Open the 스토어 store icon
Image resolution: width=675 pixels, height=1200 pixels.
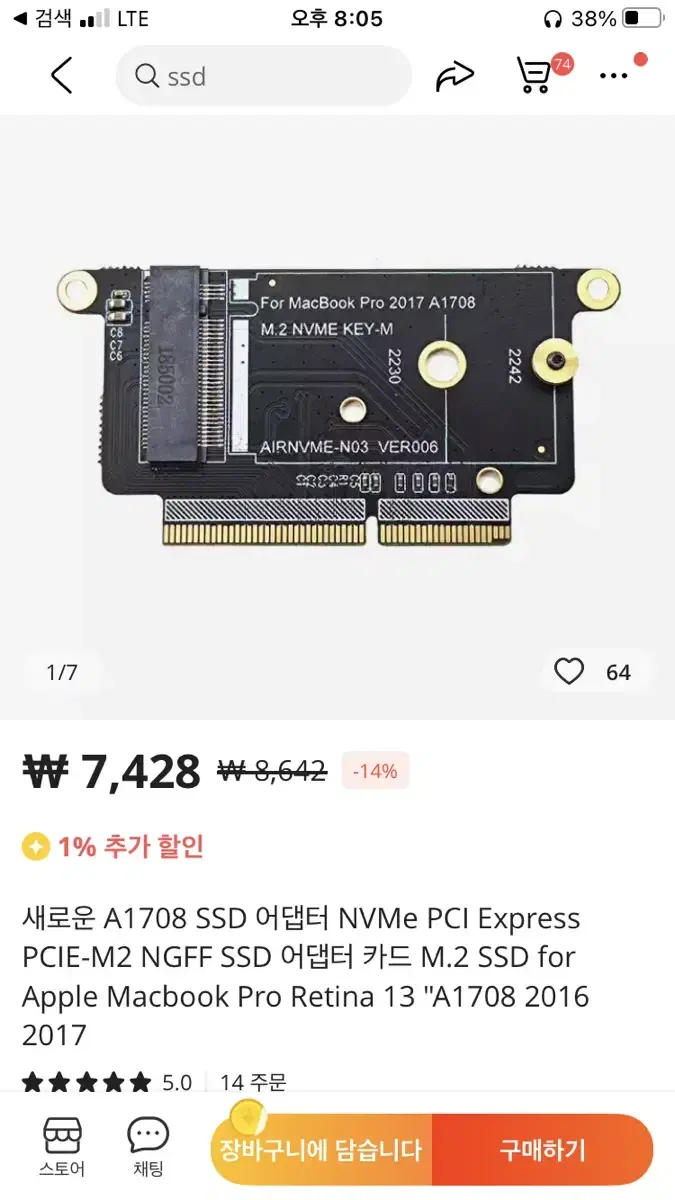62,1148
